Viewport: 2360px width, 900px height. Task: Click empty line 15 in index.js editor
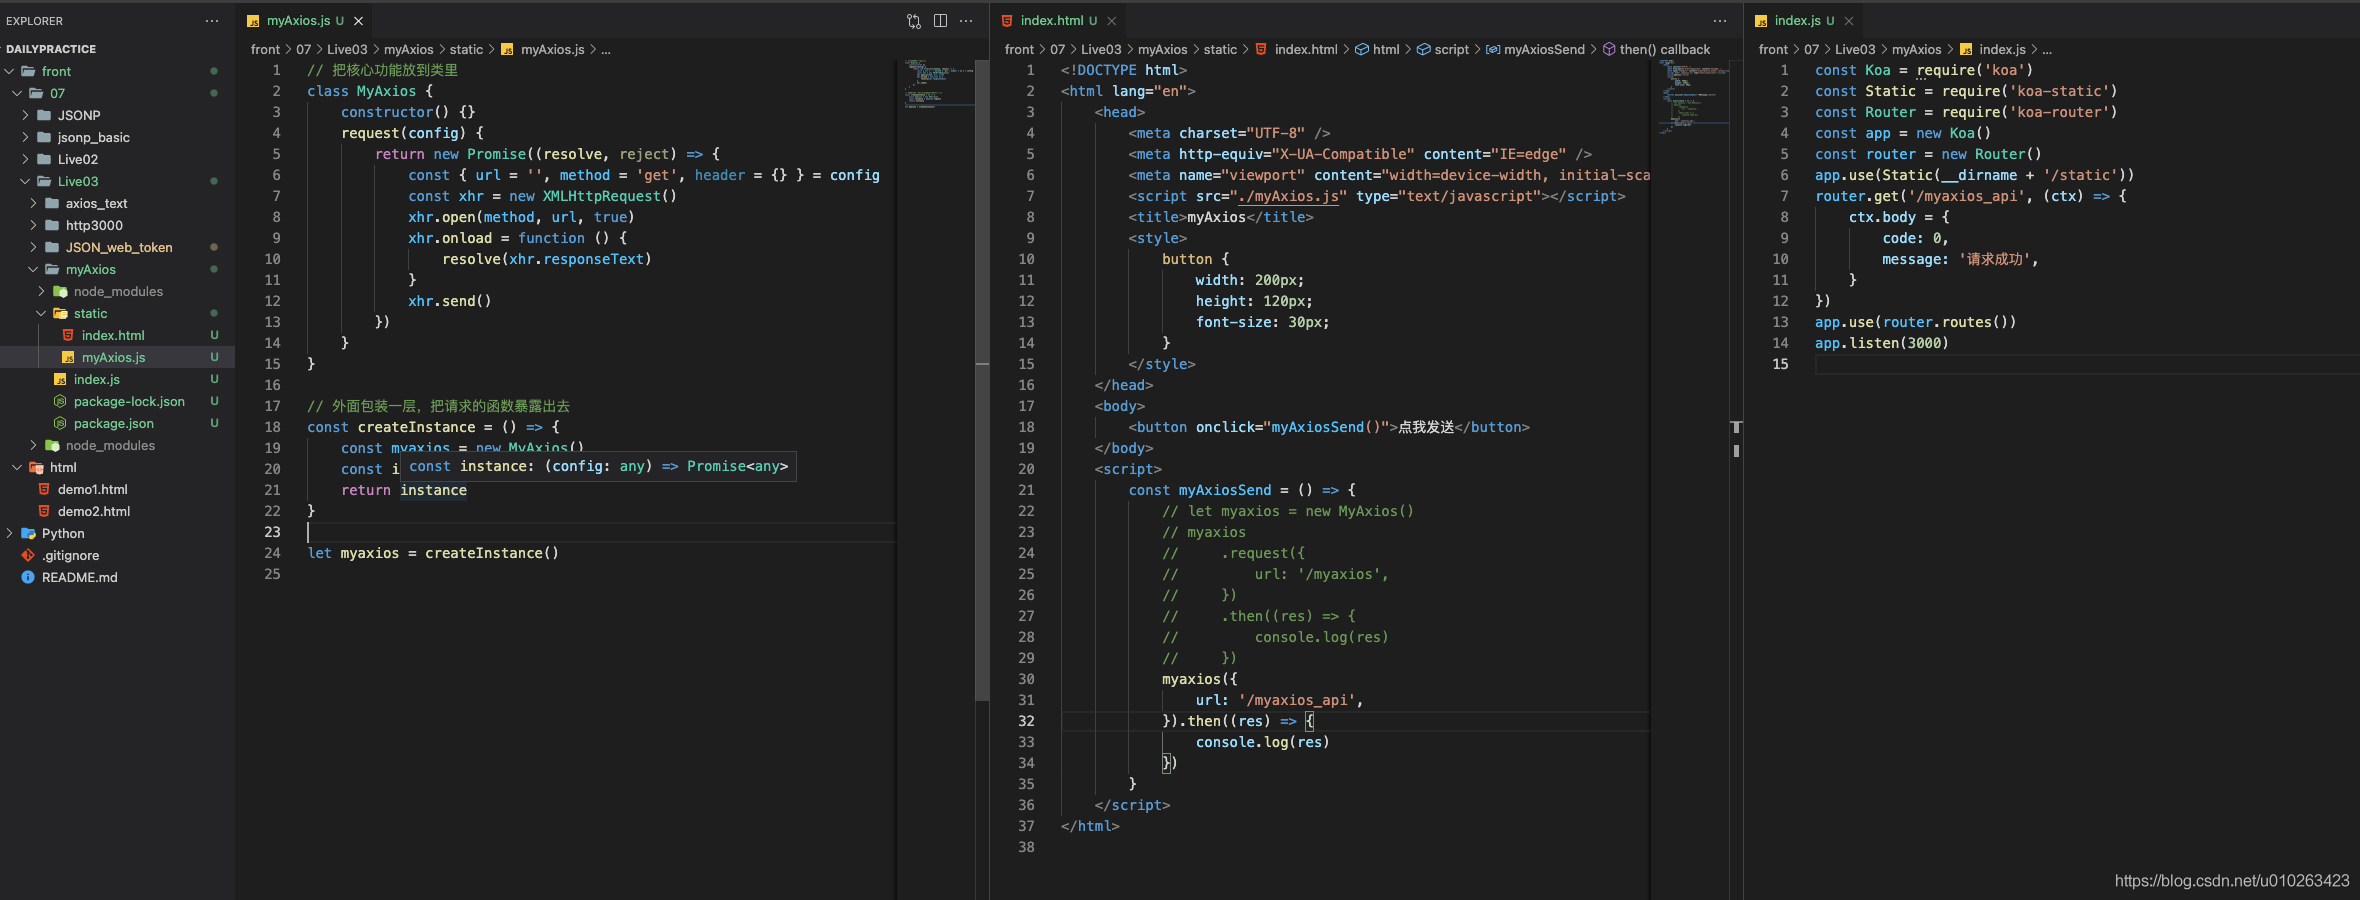[2085, 364]
